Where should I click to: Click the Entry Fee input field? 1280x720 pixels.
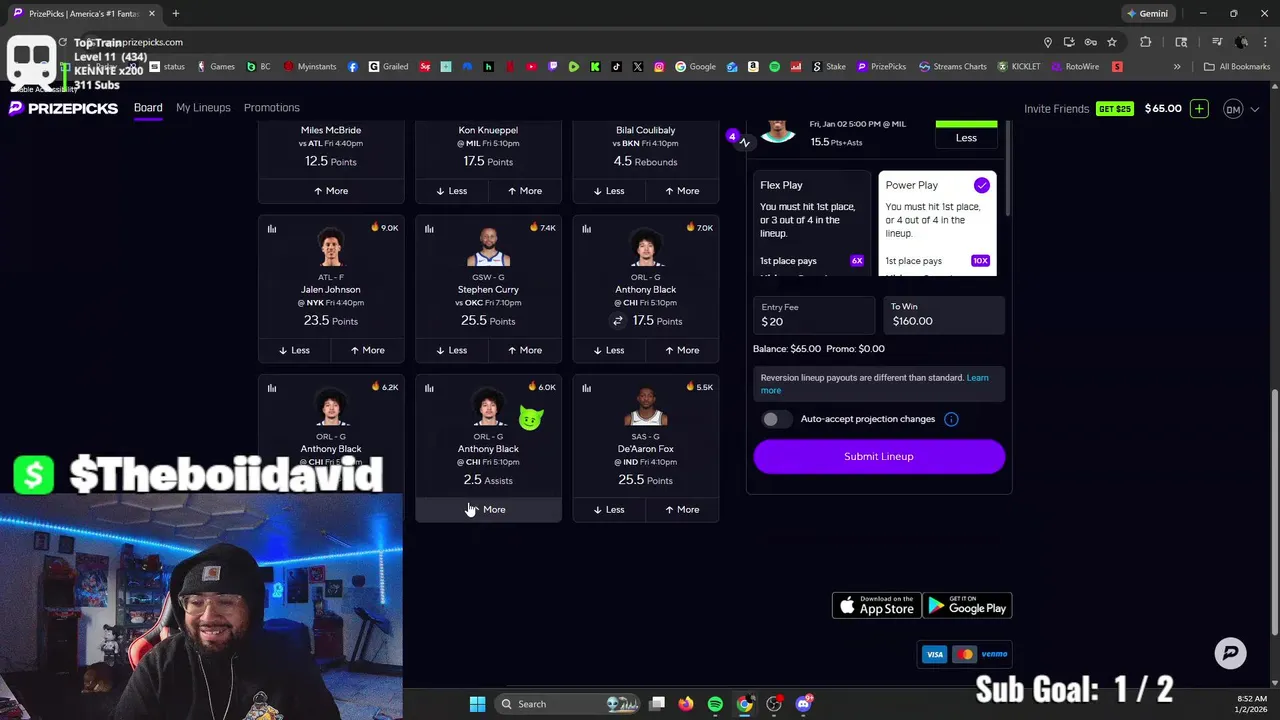click(814, 315)
